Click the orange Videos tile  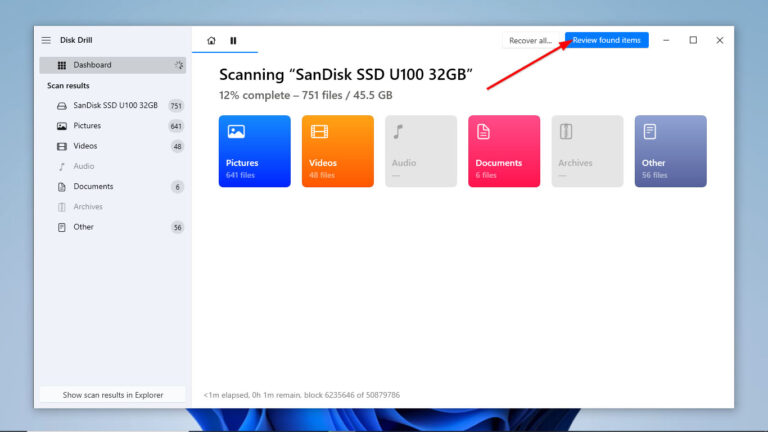pos(337,151)
